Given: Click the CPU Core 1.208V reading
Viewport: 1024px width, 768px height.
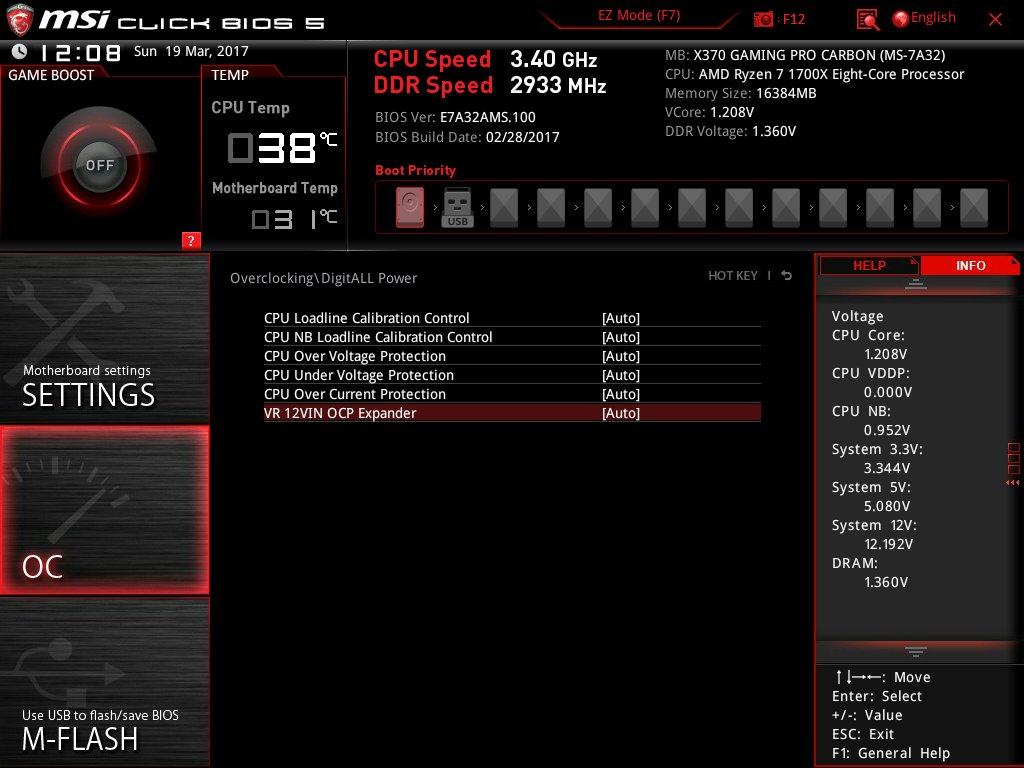Looking at the screenshot, I should click(x=885, y=354).
